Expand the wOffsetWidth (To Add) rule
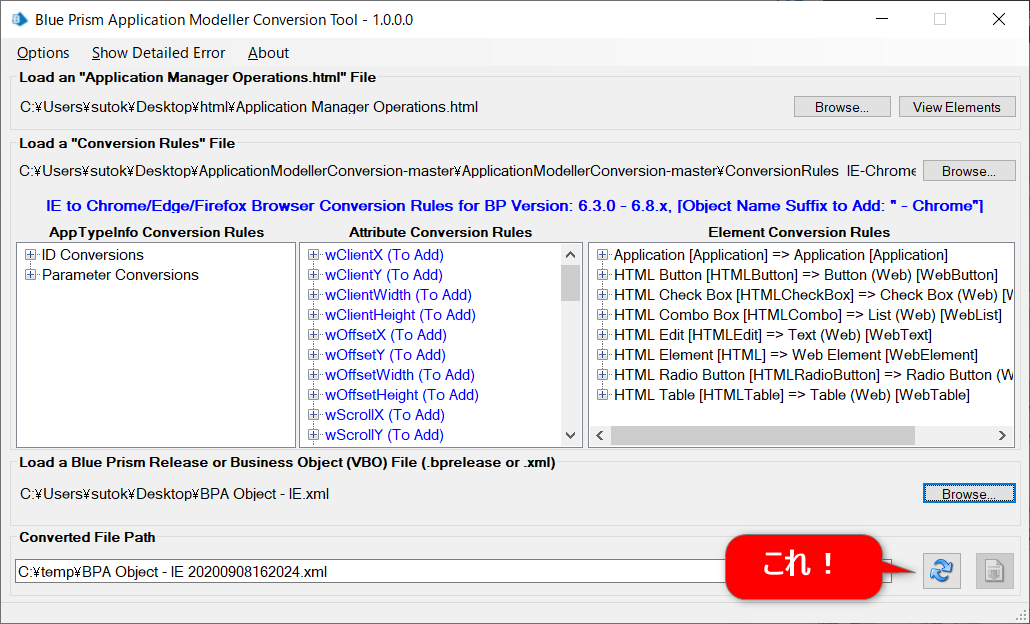The width and height of the screenshot is (1030, 624). [x=313, y=375]
